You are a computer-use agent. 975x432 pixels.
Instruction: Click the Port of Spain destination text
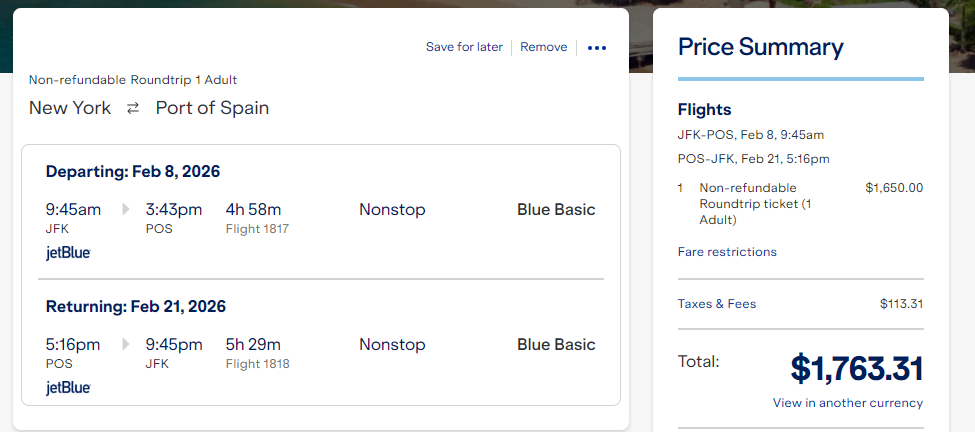pyautogui.click(x=212, y=108)
